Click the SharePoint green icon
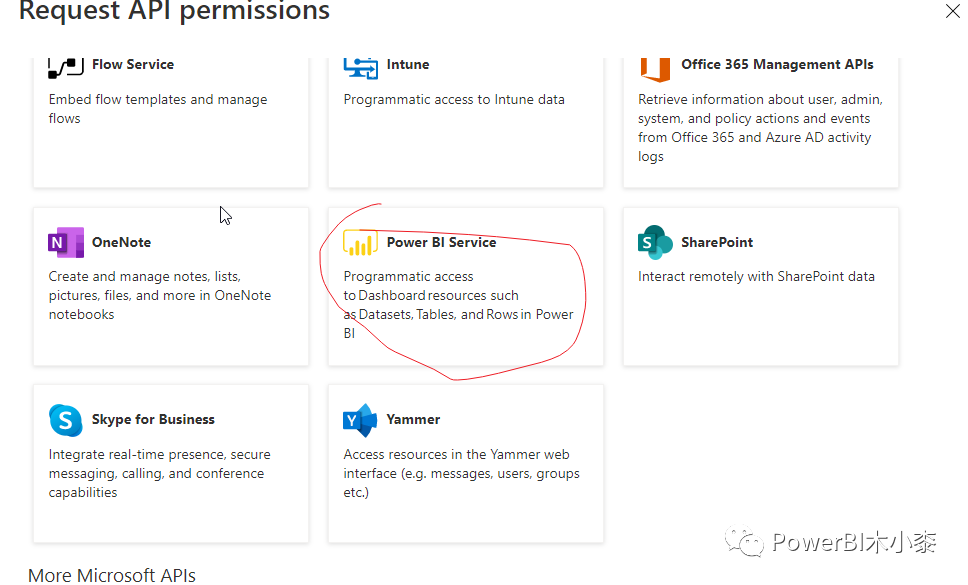Screen dimensions: 968x585 click(x=655, y=243)
